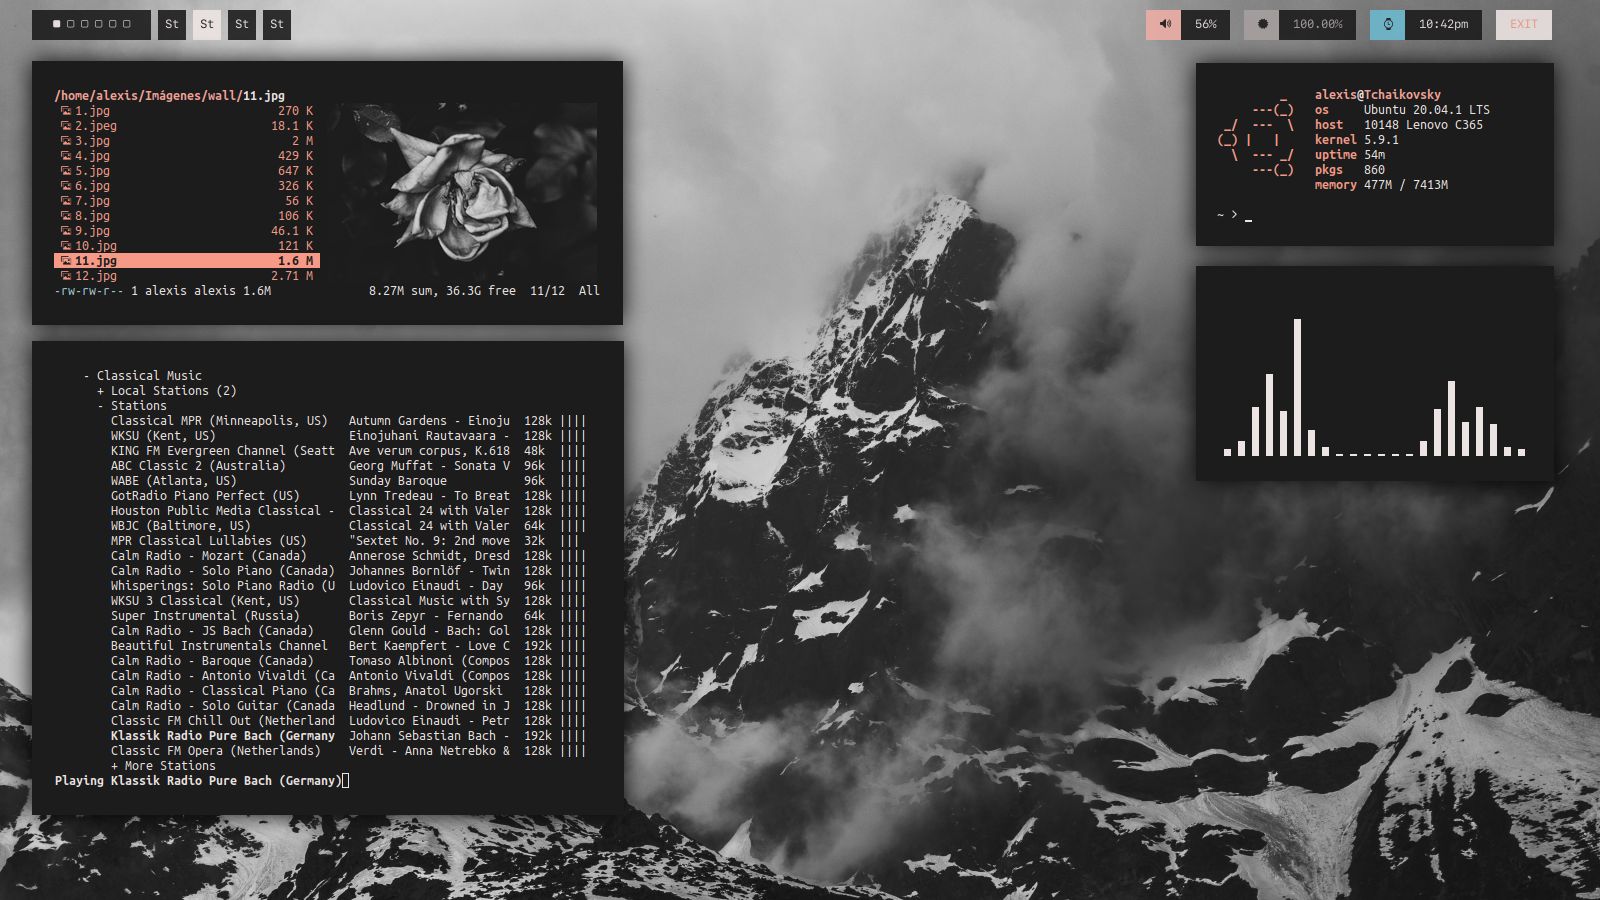Open the clock icon beside 10:42pm
The height and width of the screenshot is (900, 1600).
1387,25
